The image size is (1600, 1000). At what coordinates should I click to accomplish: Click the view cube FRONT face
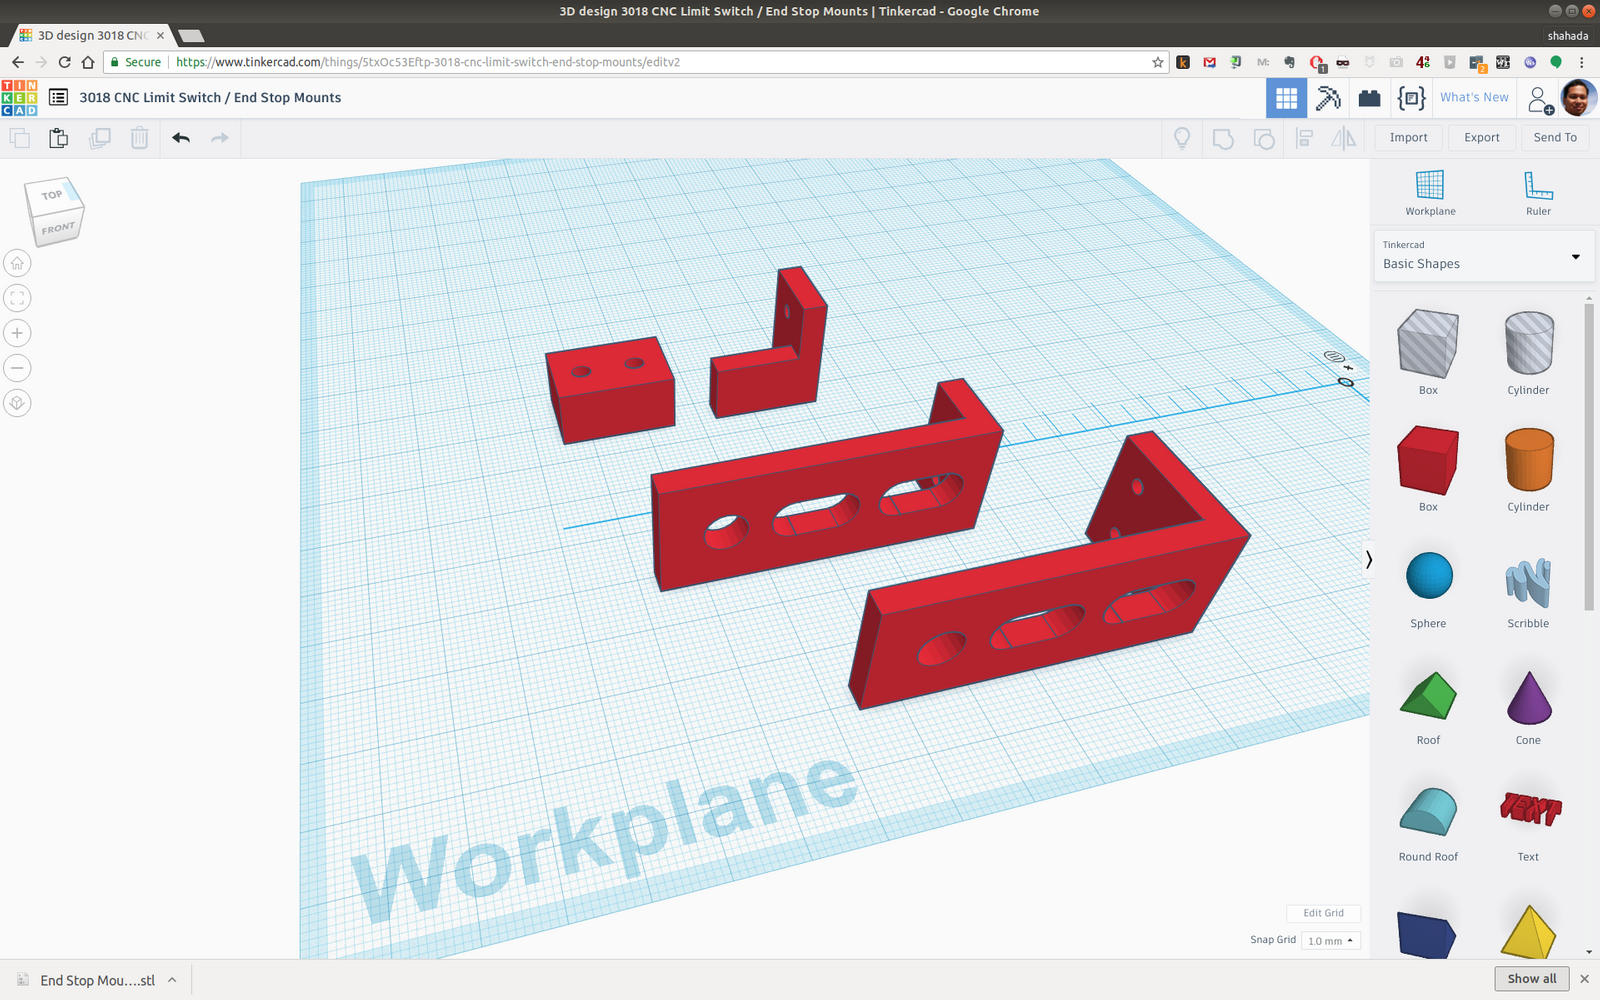click(58, 229)
